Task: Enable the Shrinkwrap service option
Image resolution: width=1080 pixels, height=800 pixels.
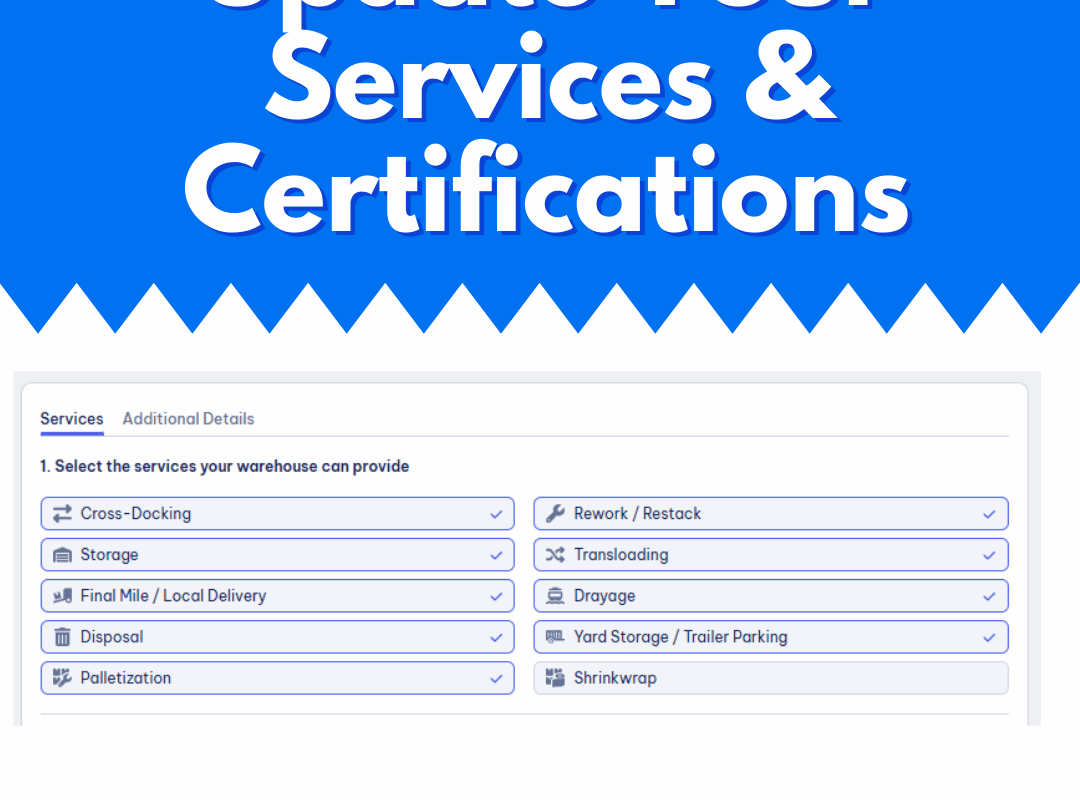Action: coord(770,678)
